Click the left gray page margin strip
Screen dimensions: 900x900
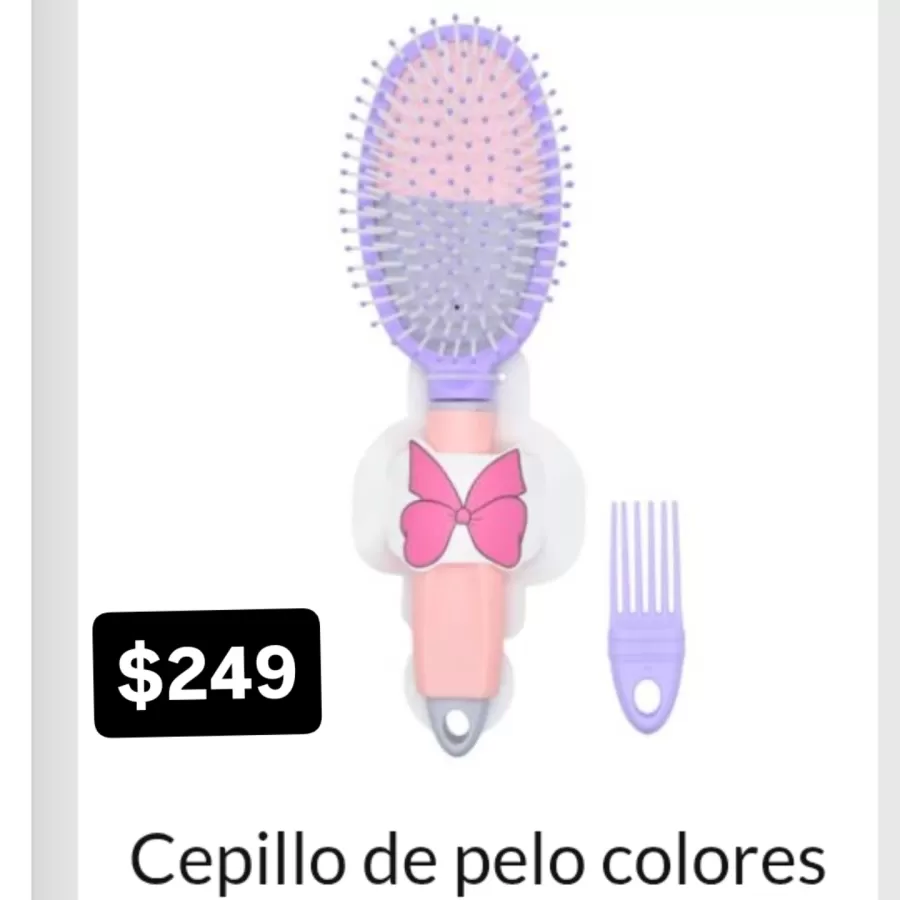coord(55,450)
